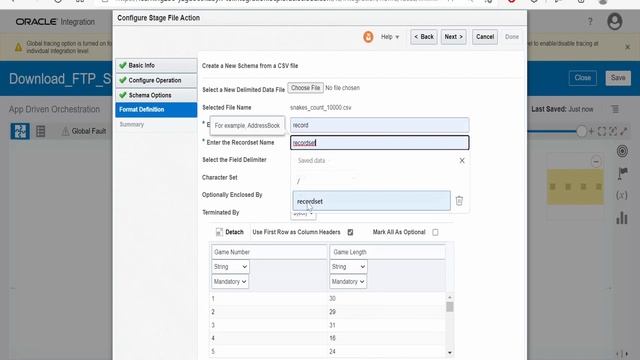Screen dimensions: 640x360
Task: Open the Summary step
Action: point(132,124)
